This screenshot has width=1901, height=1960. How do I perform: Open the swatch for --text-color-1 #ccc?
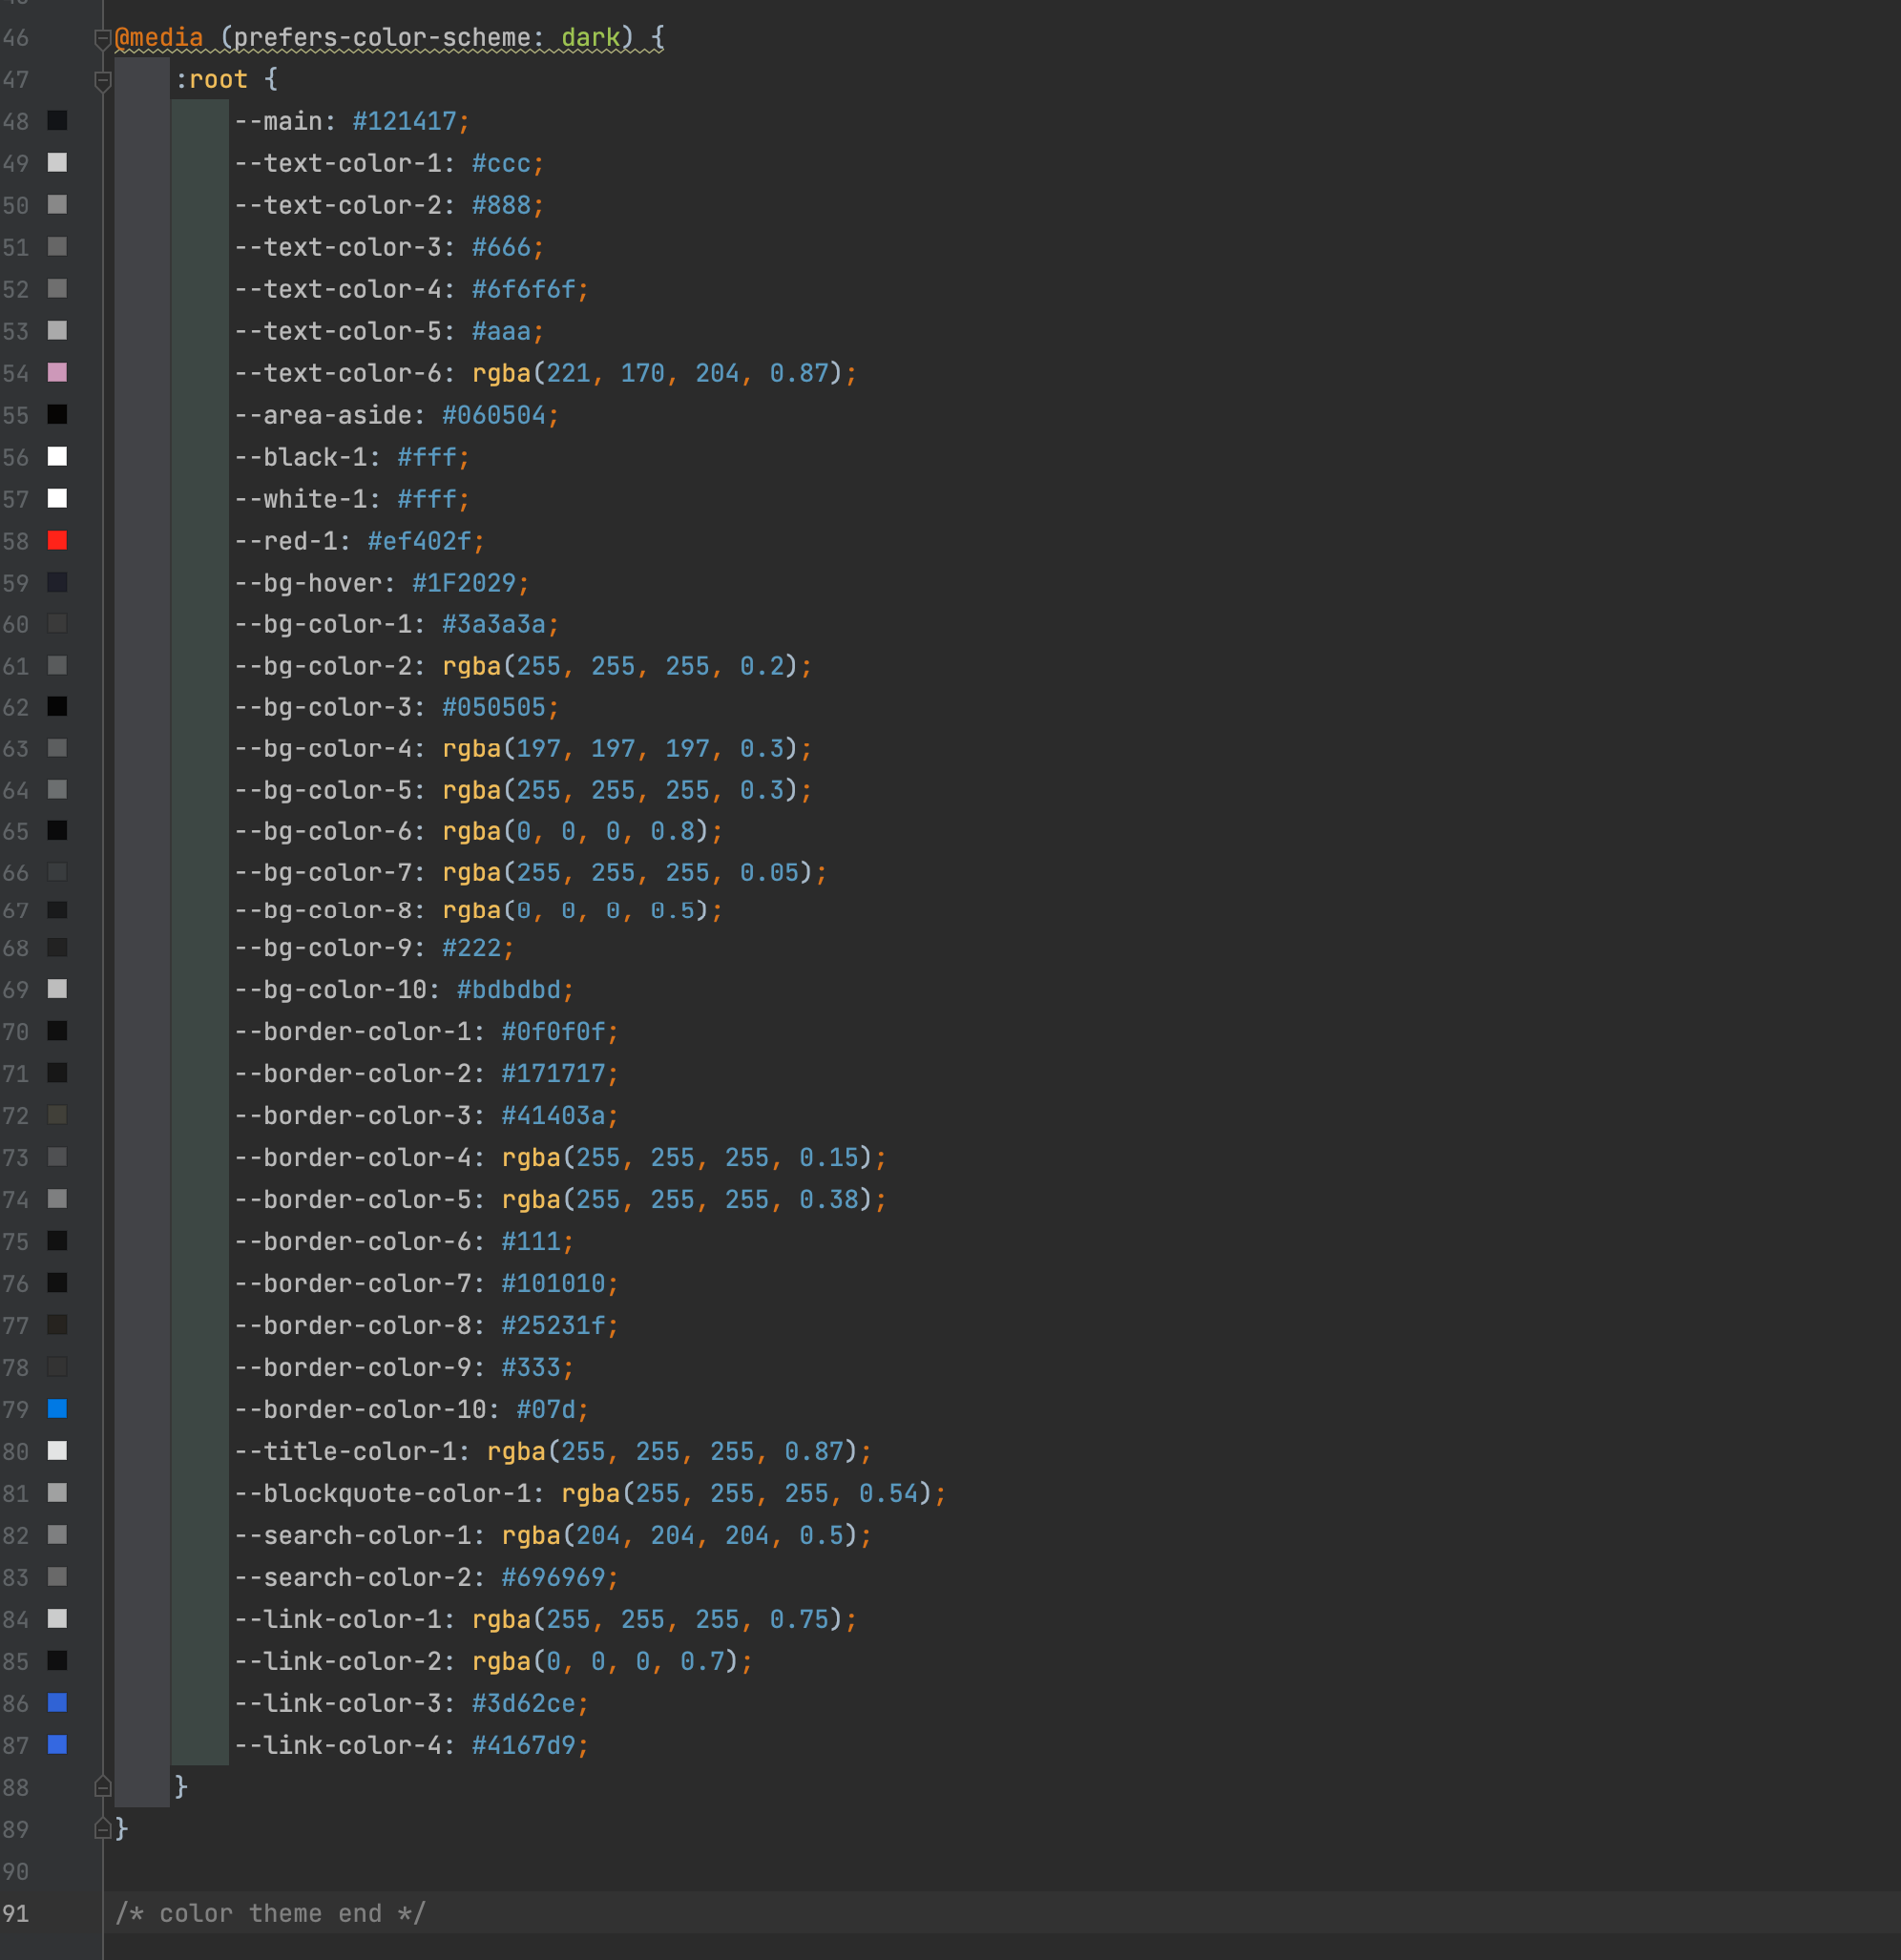point(57,162)
